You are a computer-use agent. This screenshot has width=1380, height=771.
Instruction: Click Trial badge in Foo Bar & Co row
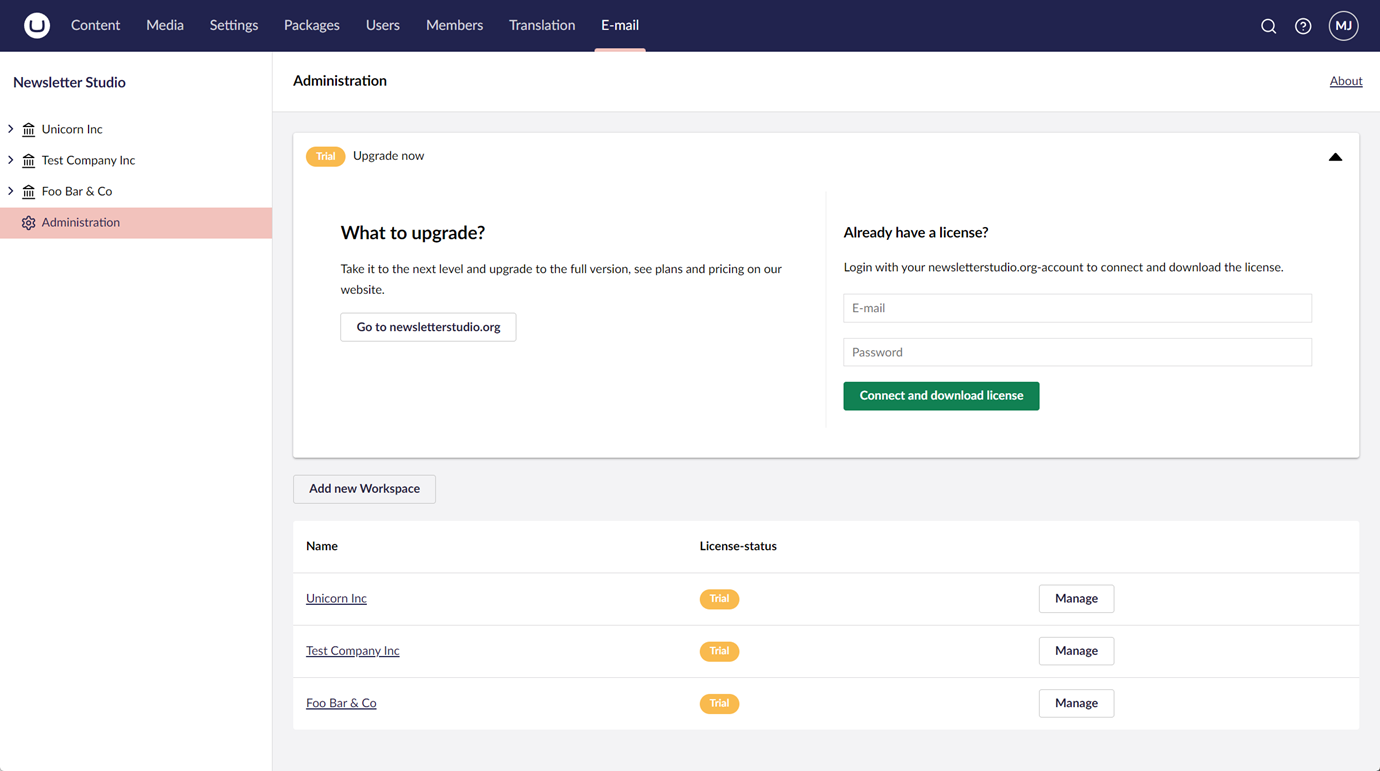pos(719,703)
